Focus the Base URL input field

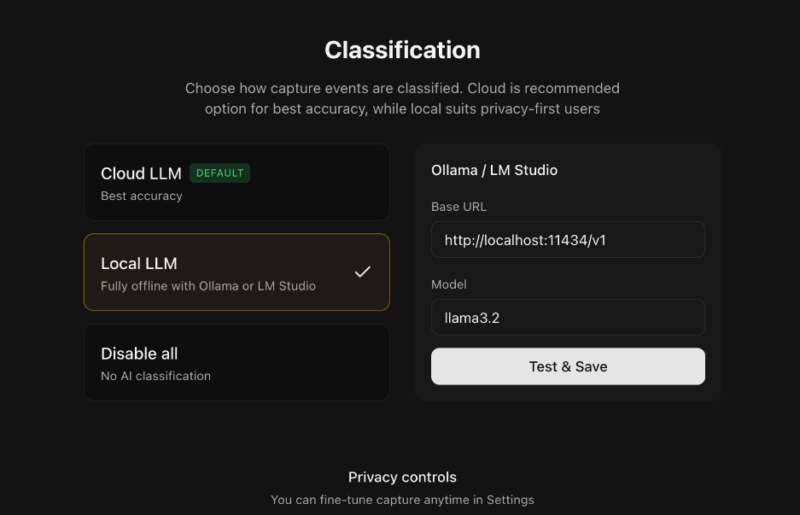pos(567,240)
